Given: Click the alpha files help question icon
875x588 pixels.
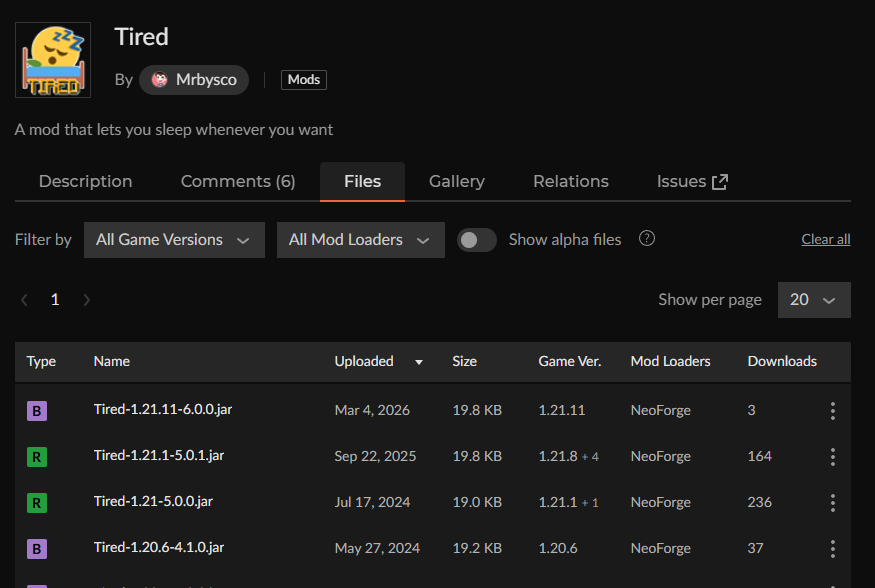Looking at the screenshot, I should coord(647,239).
